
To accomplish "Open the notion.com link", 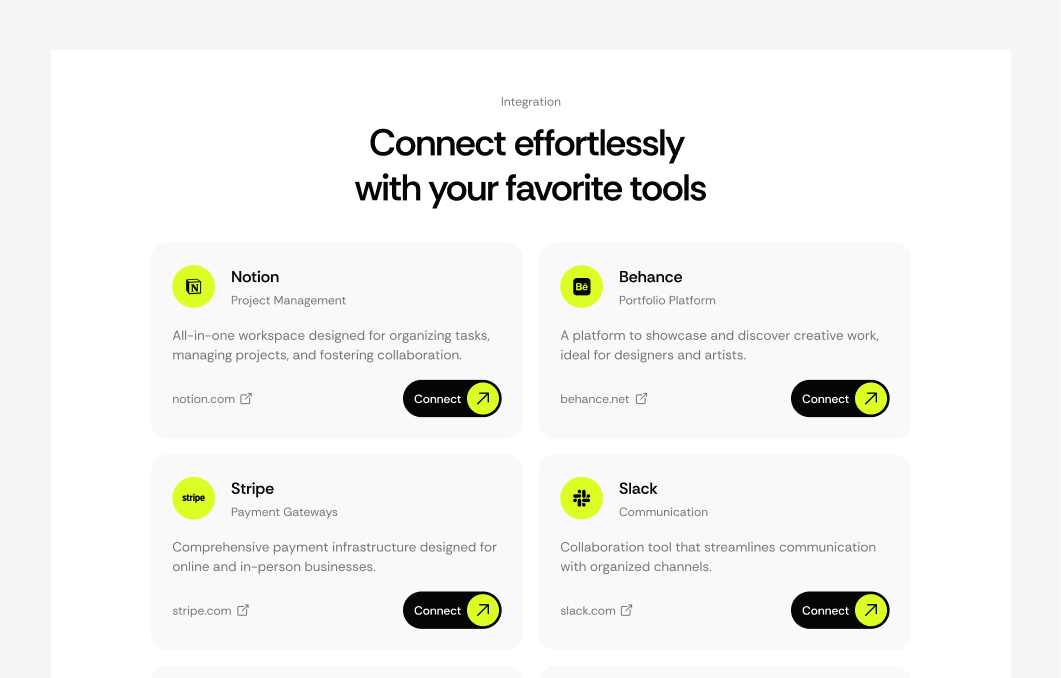I will click(x=203, y=398).
